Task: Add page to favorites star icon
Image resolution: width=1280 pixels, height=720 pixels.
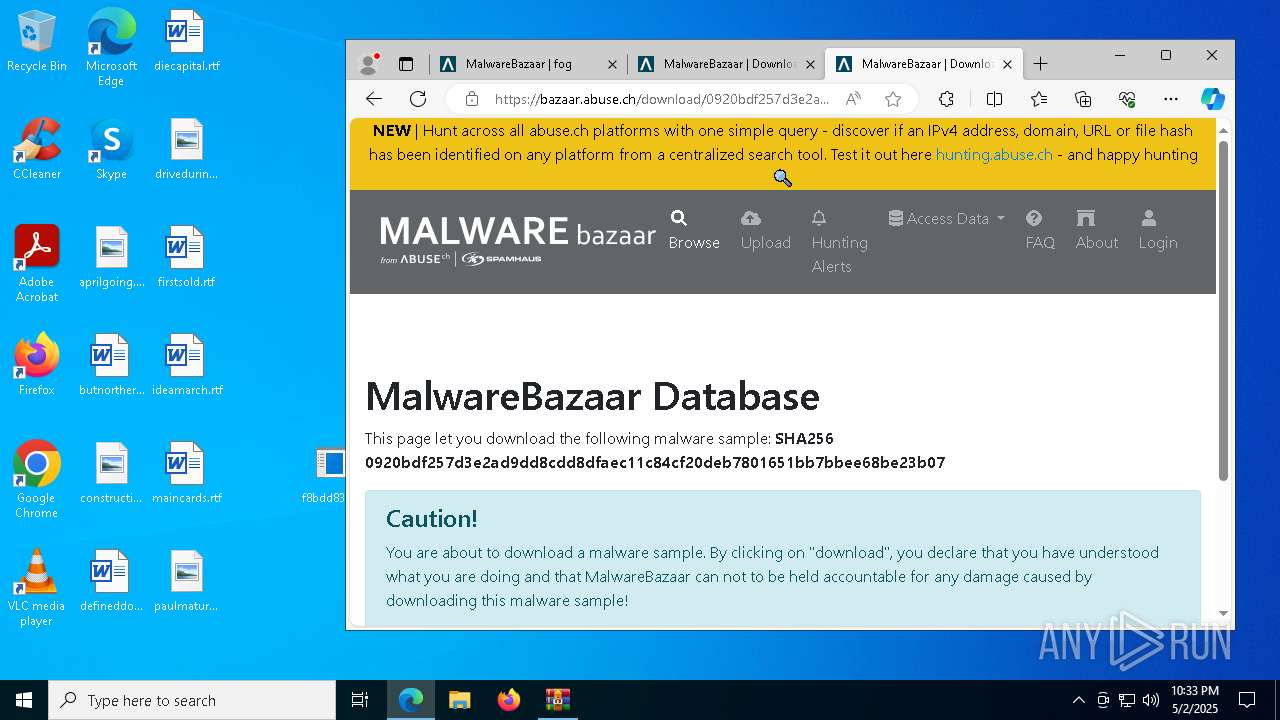Action: (x=893, y=99)
